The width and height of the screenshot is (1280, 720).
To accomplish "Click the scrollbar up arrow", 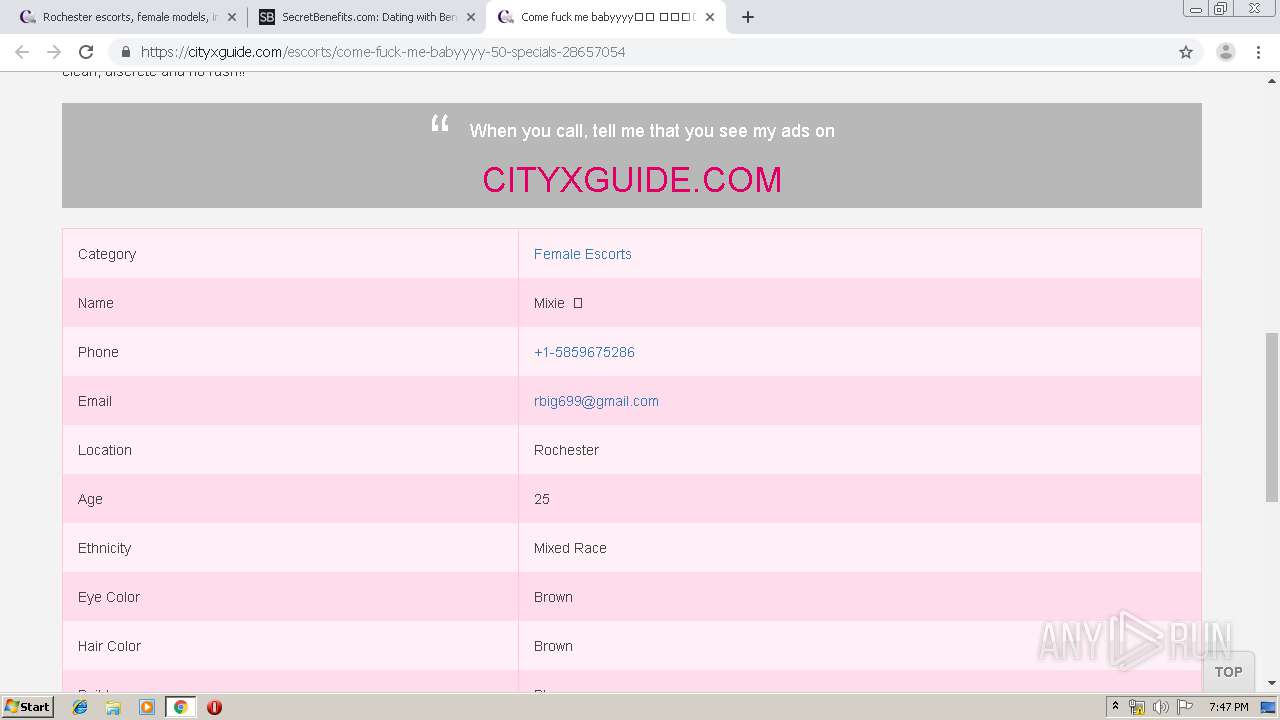I will 1272,80.
